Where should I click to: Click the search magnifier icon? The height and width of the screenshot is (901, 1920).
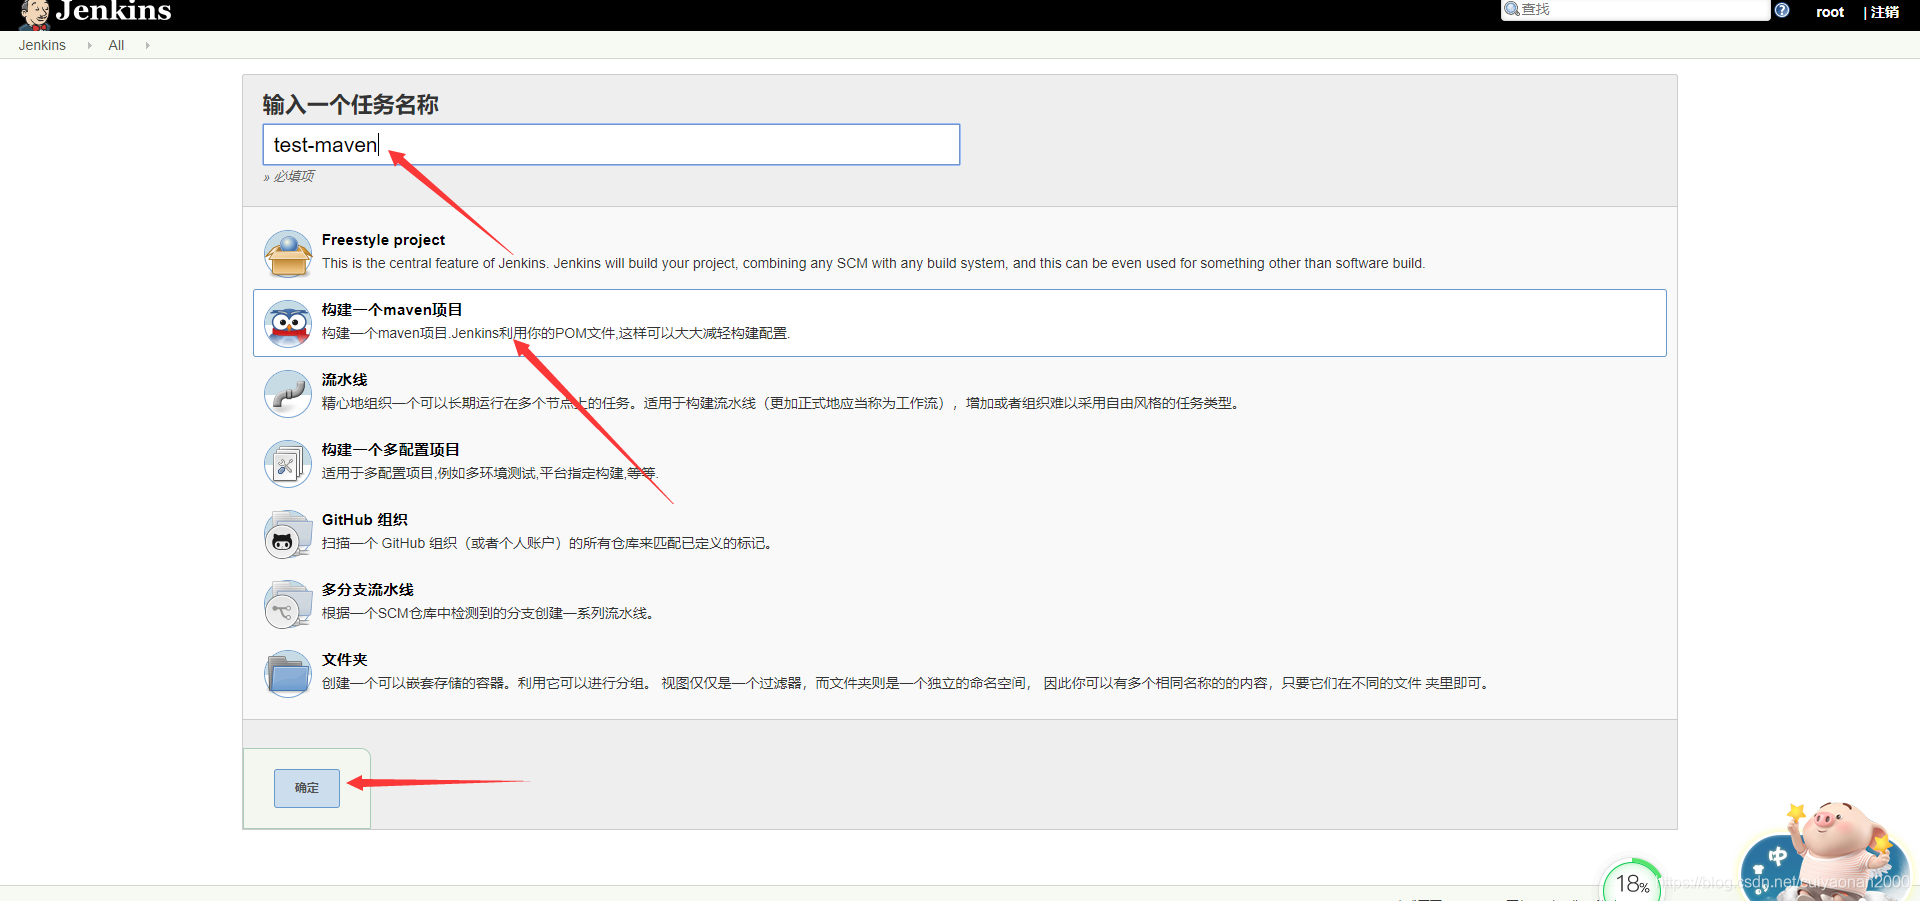tap(1512, 9)
